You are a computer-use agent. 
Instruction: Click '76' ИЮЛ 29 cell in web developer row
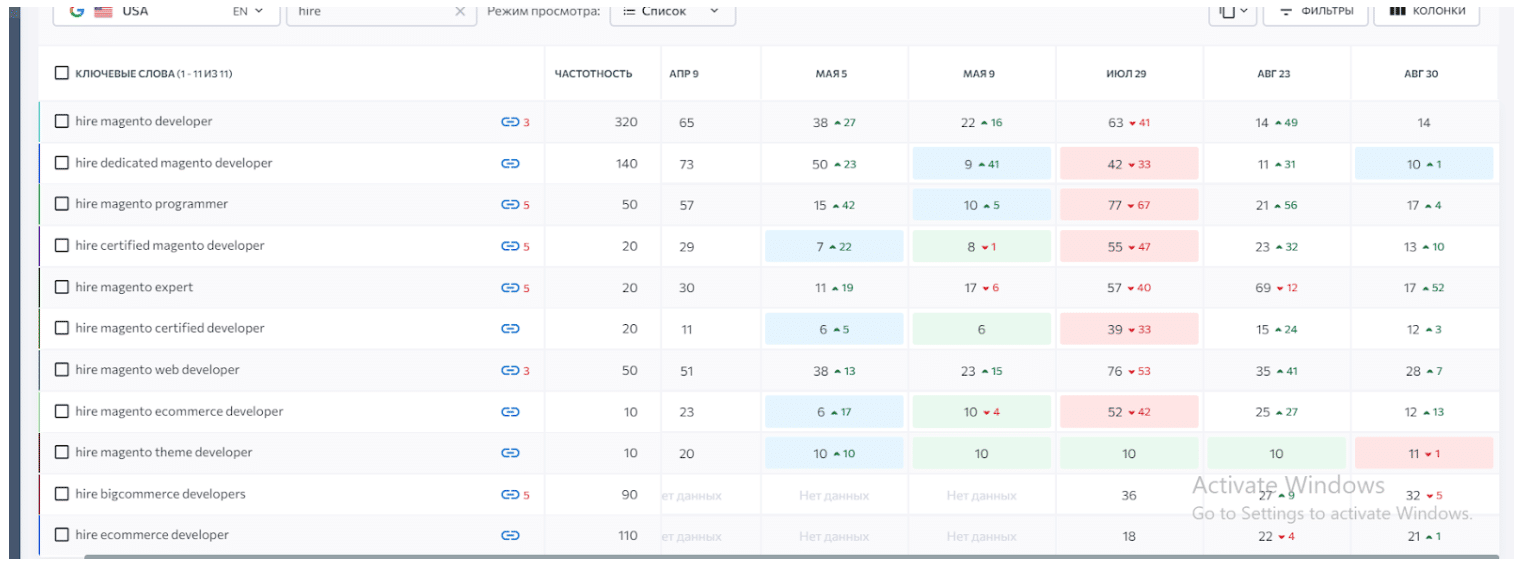point(1129,371)
